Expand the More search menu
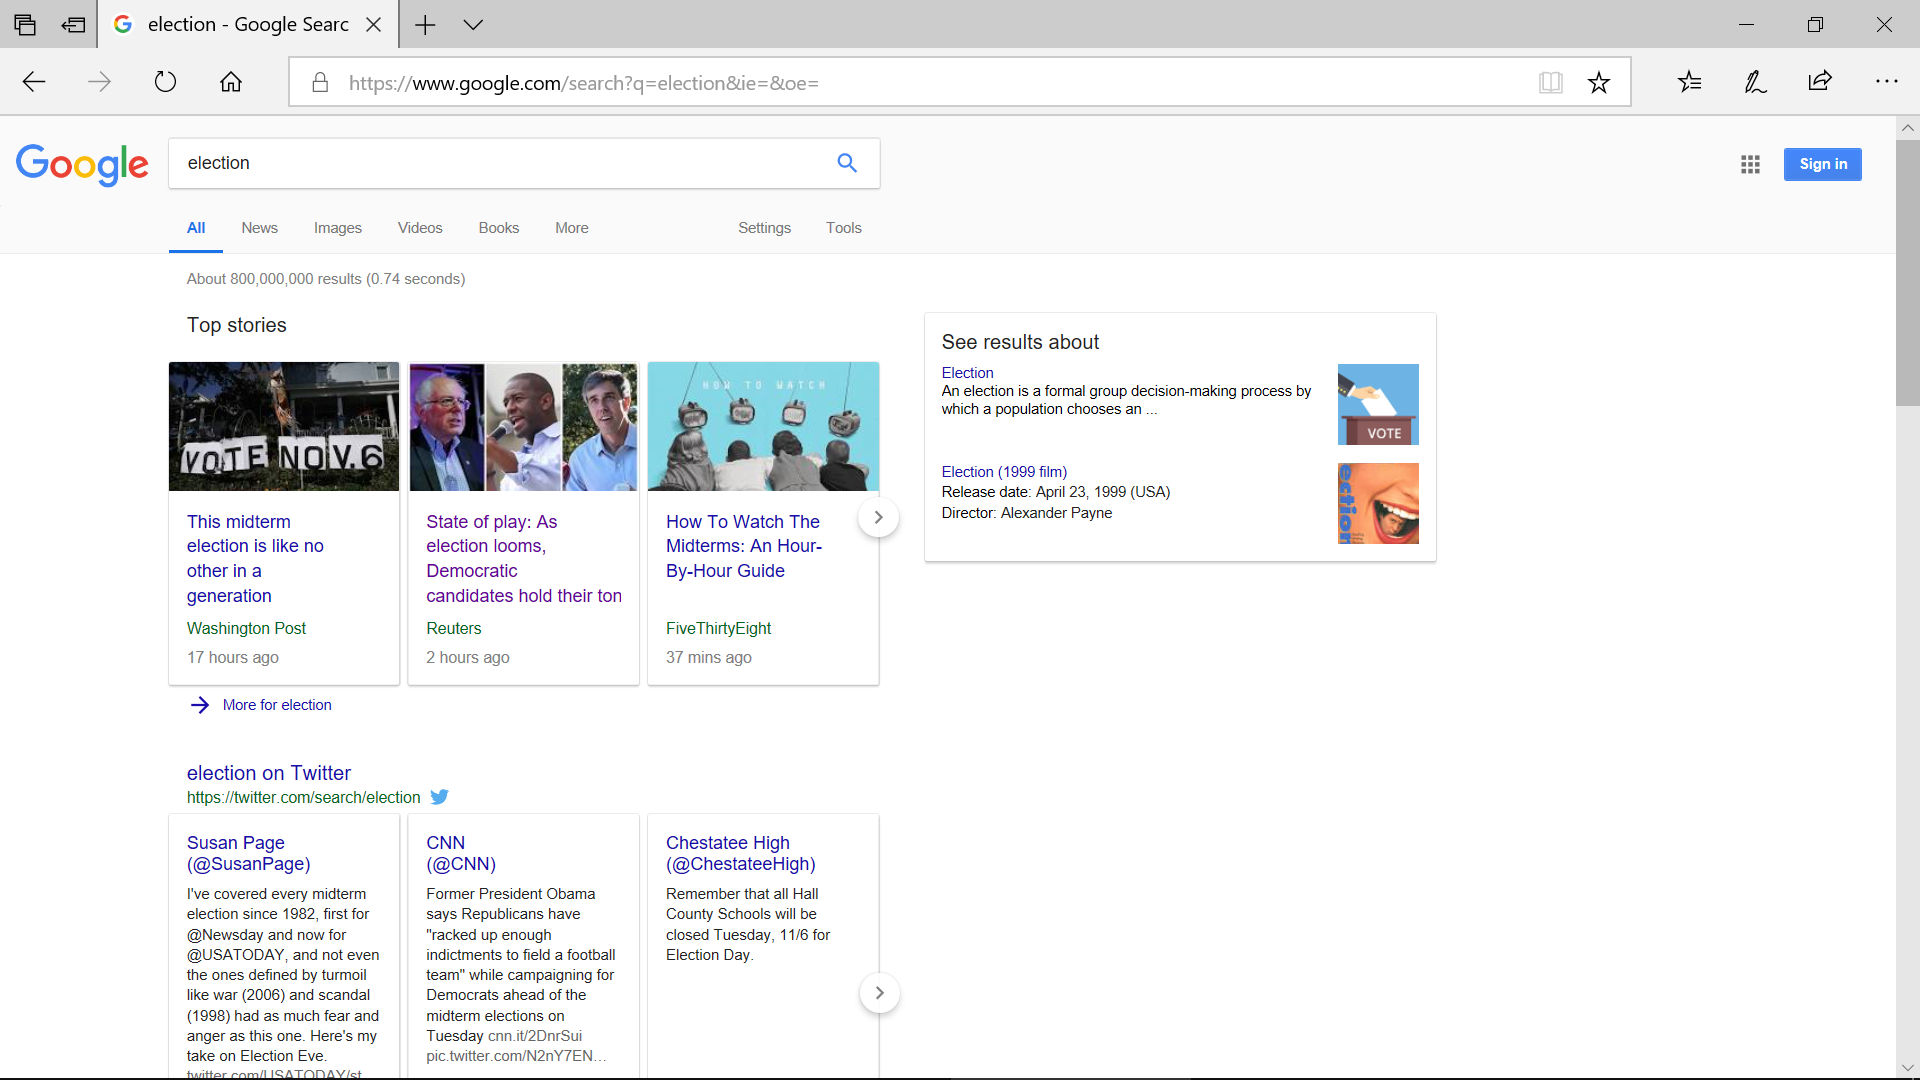This screenshot has height=1080, width=1920. 572,228
